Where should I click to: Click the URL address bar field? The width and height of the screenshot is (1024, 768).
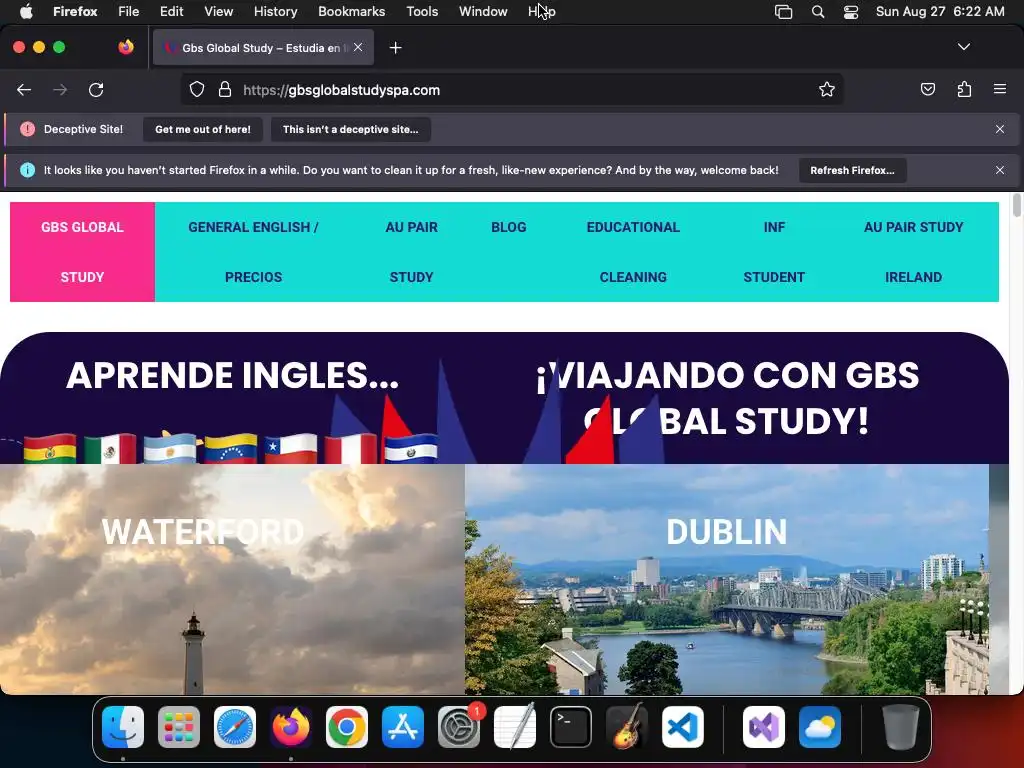coord(511,89)
